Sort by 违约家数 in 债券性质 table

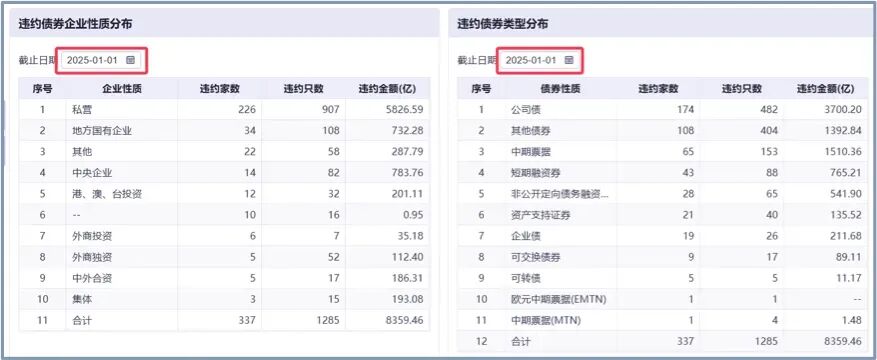(658, 89)
